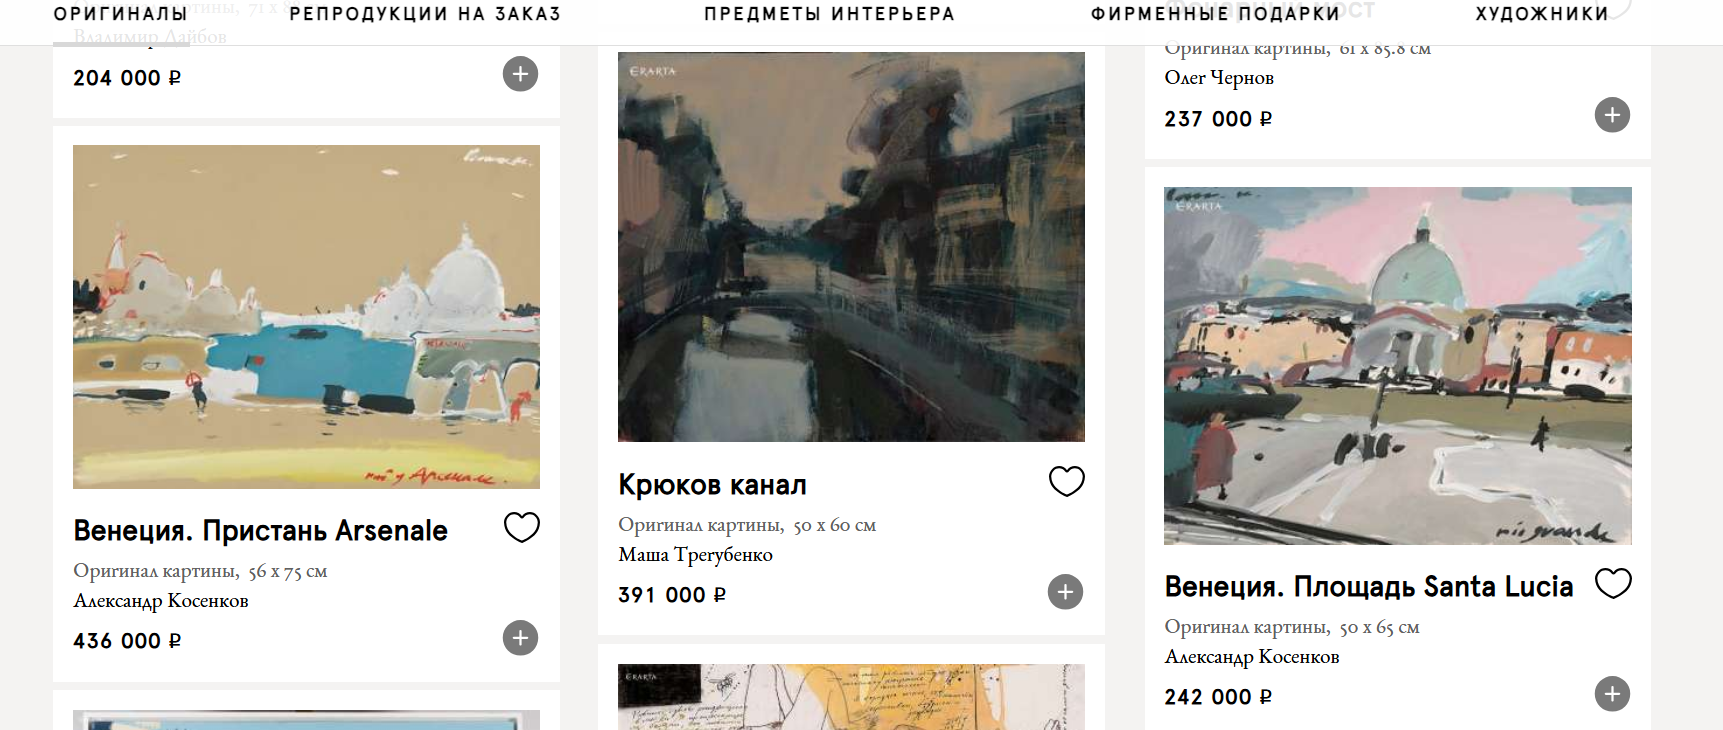Go to Предметы интерьера section

coord(829,14)
